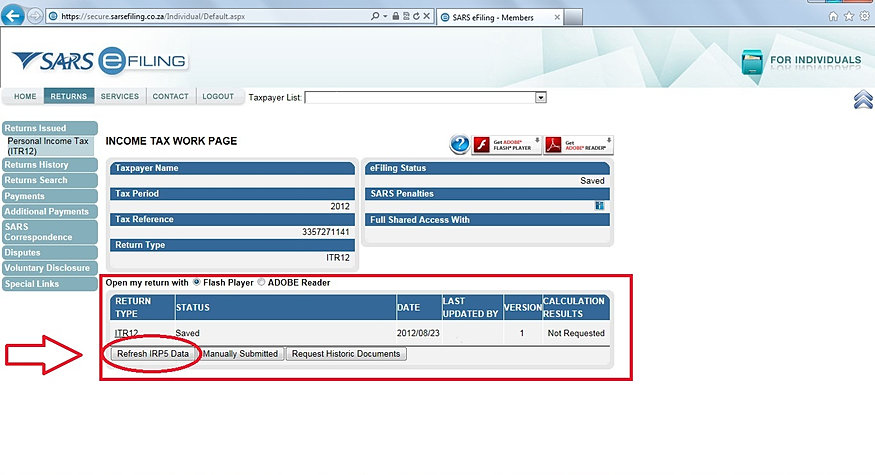
Task: Click the SARS Penalties info icon
Action: (599, 206)
